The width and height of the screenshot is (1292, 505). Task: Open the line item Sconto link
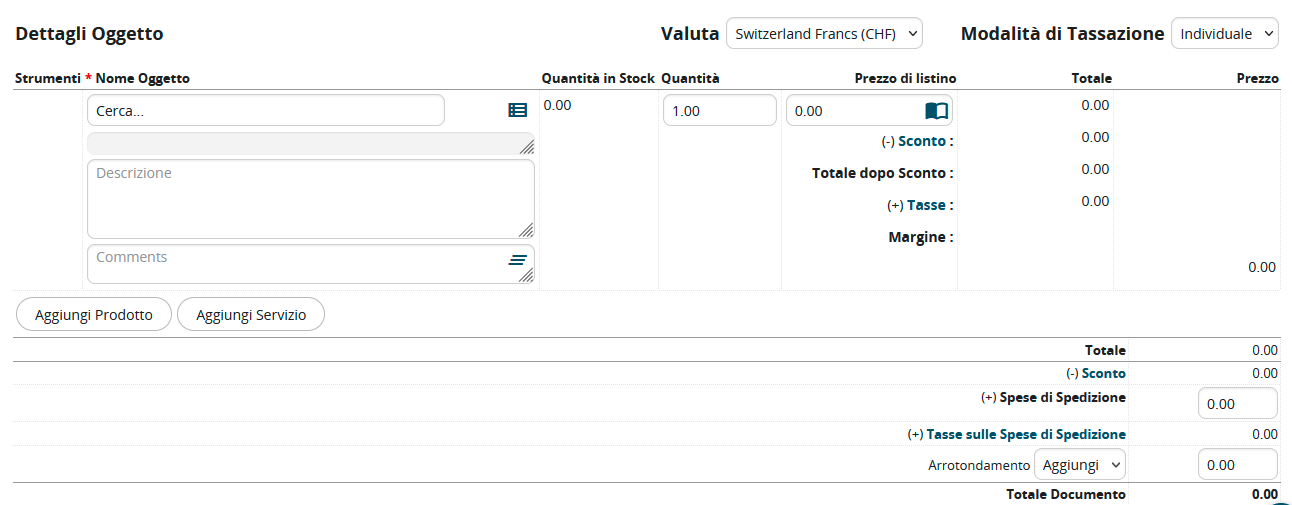point(925,141)
